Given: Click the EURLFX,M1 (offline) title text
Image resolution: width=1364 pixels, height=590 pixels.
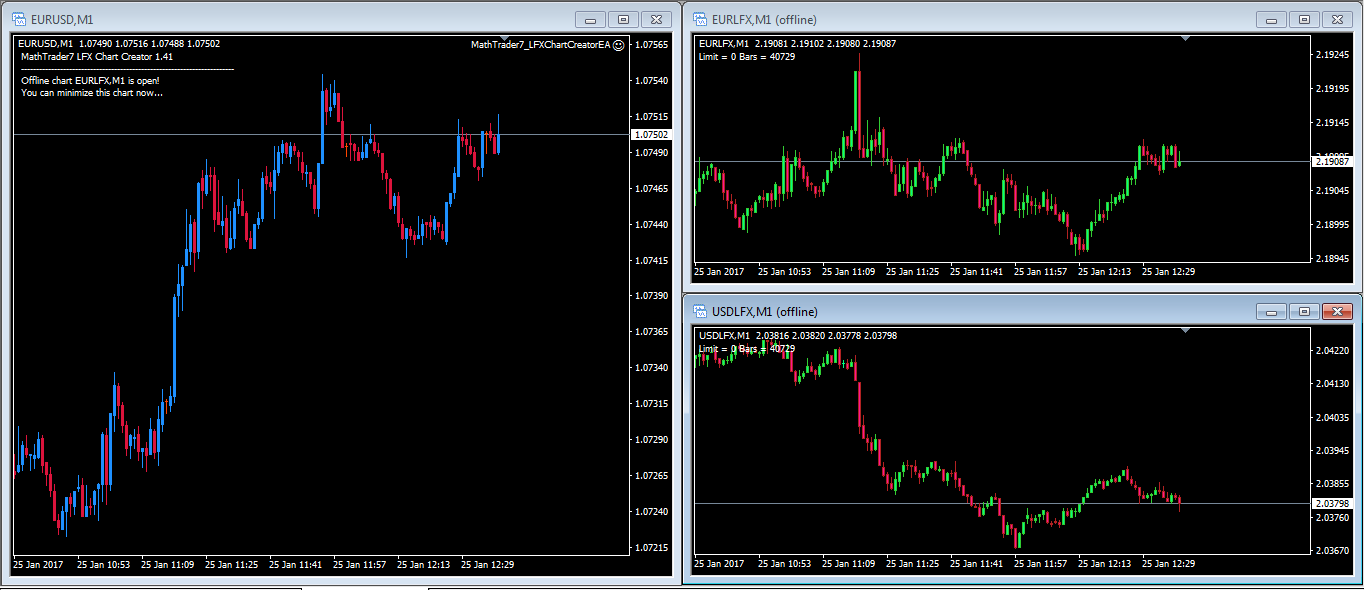Looking at the screenshot, I should [x=764, y=19].
